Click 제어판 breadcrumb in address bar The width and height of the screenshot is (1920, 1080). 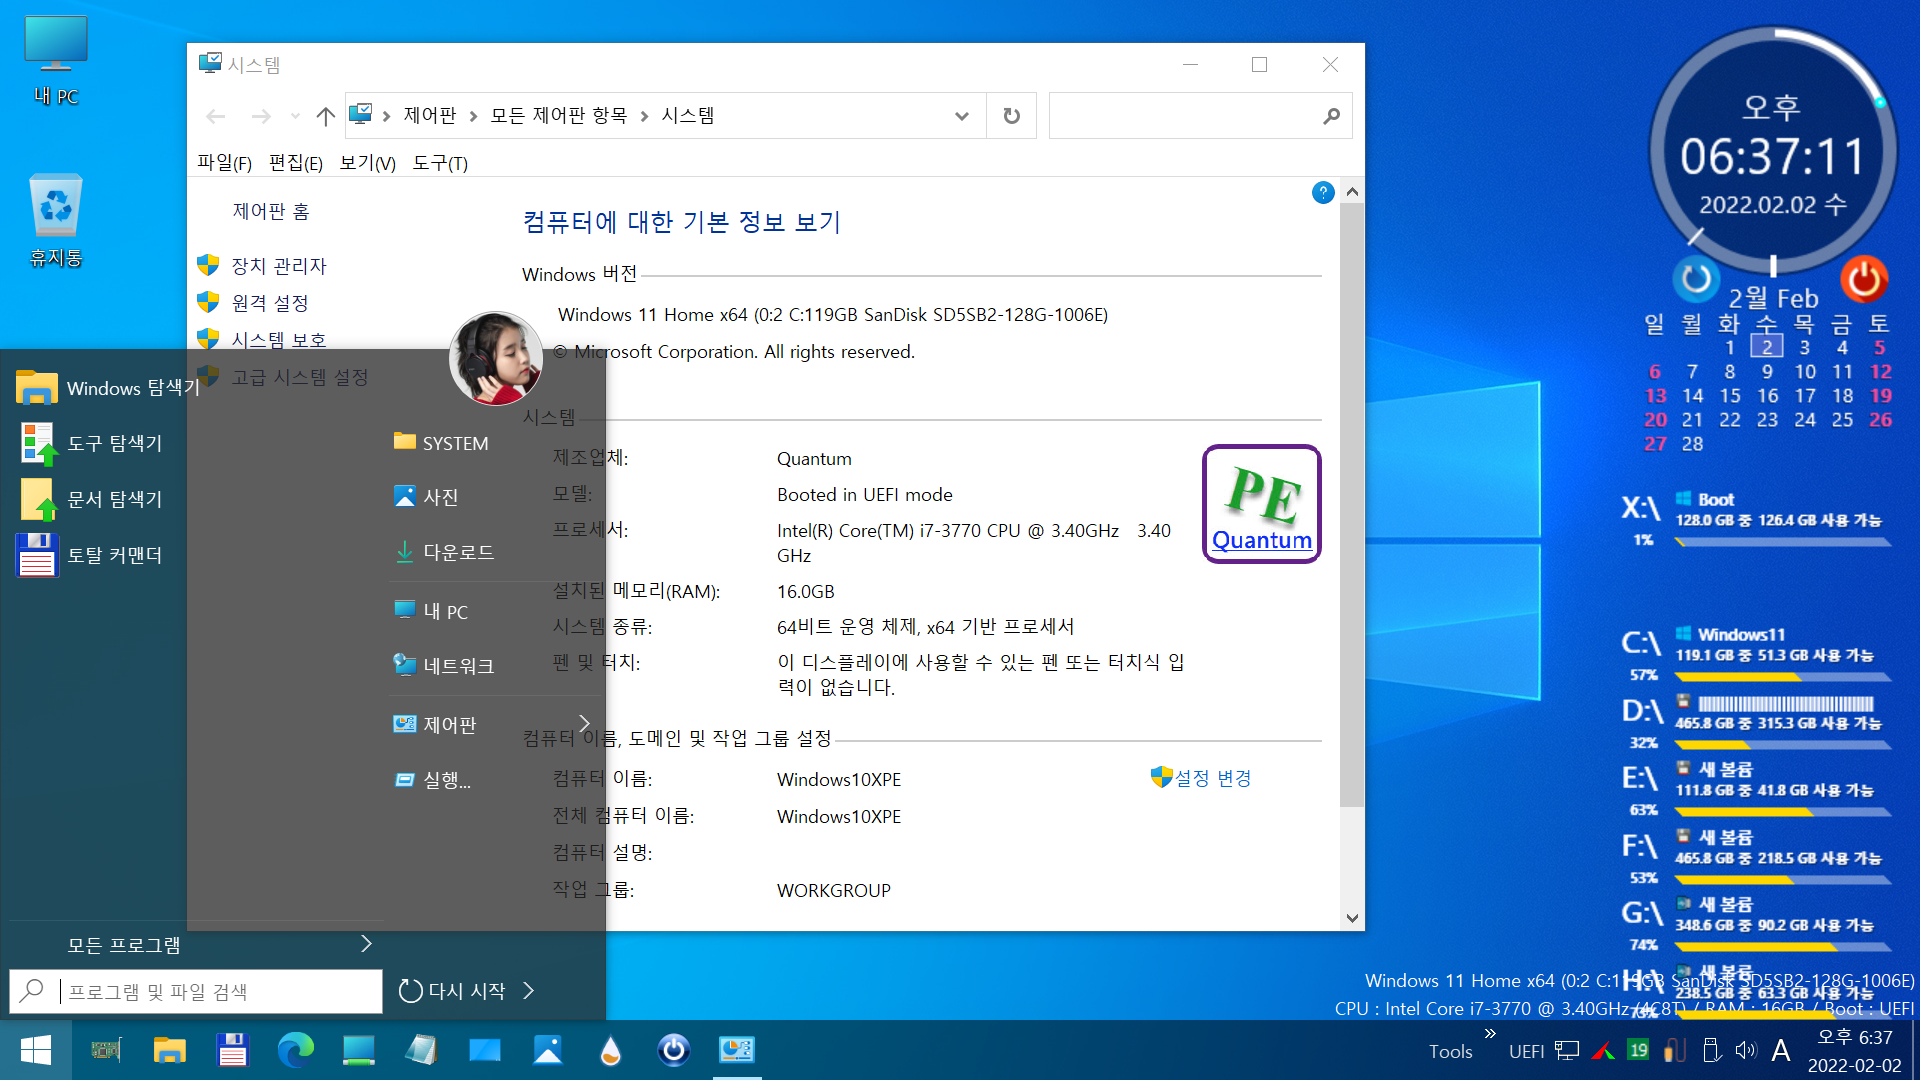pyautogui.click(x=430, y=116)
